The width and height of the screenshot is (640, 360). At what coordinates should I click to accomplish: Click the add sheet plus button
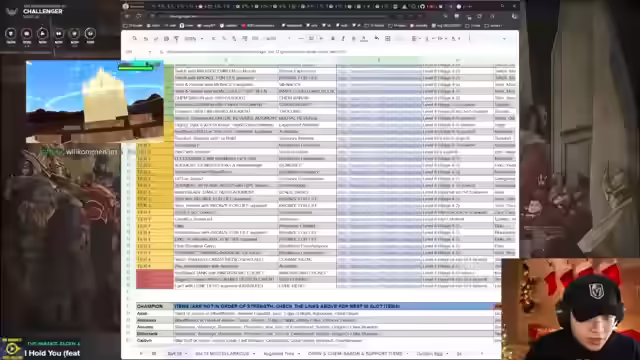point(141,353)
